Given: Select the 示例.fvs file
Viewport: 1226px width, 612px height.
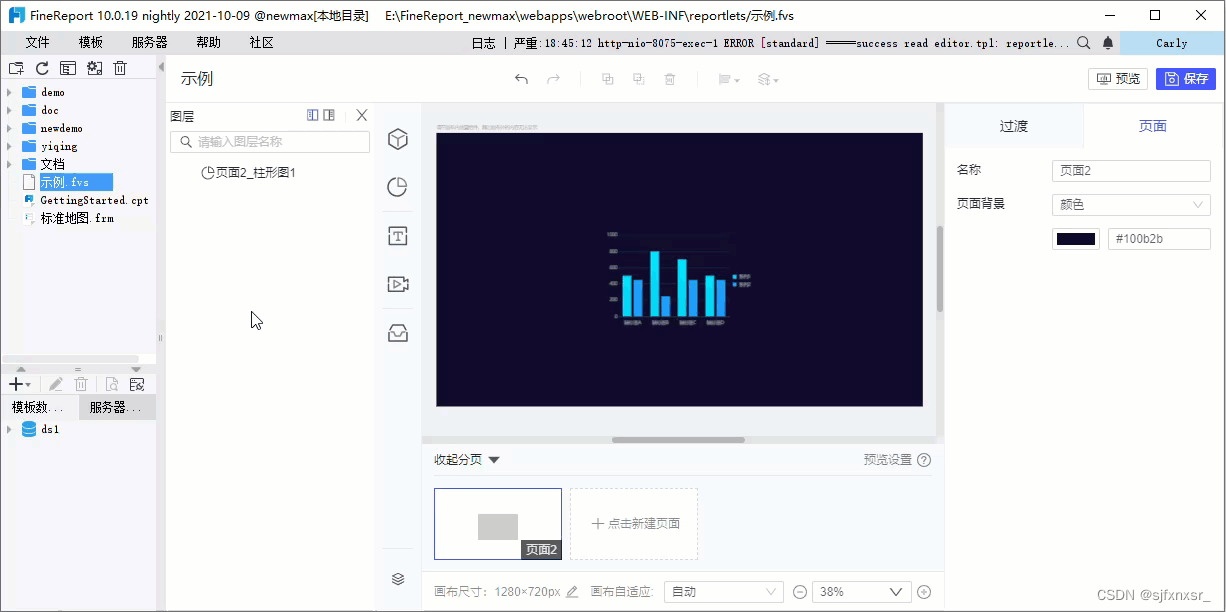Looking at the screenshot, I should 66,182.
